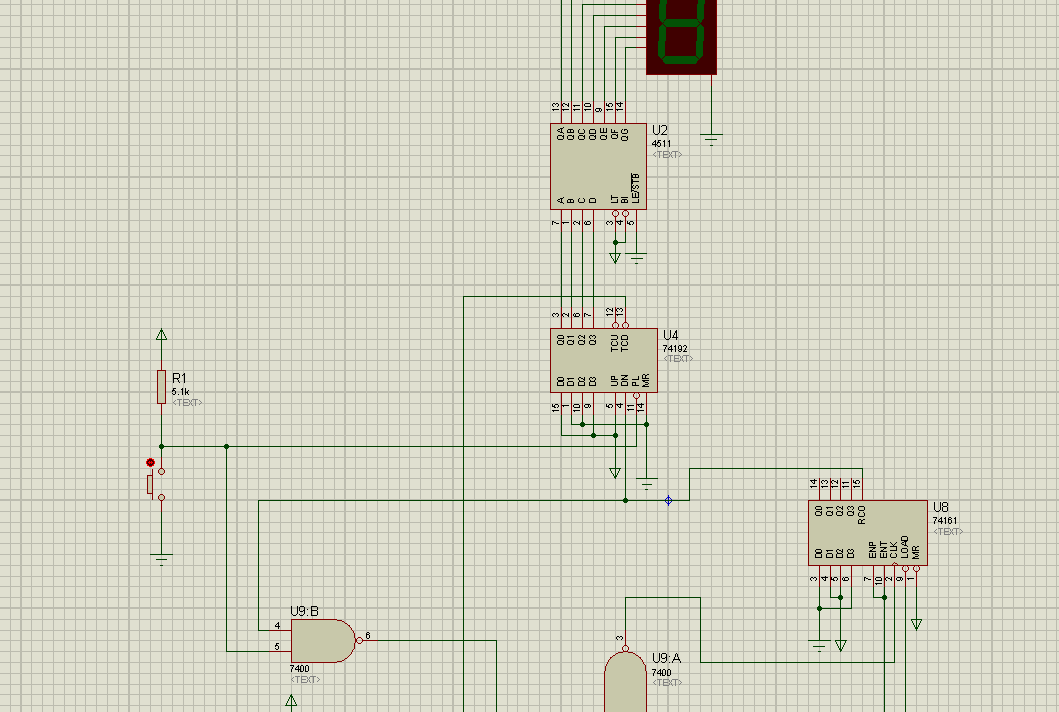The image size is (1059, 712).
Task: Select the ground symbol below U4 MR pin
Action: pos(646,483)
